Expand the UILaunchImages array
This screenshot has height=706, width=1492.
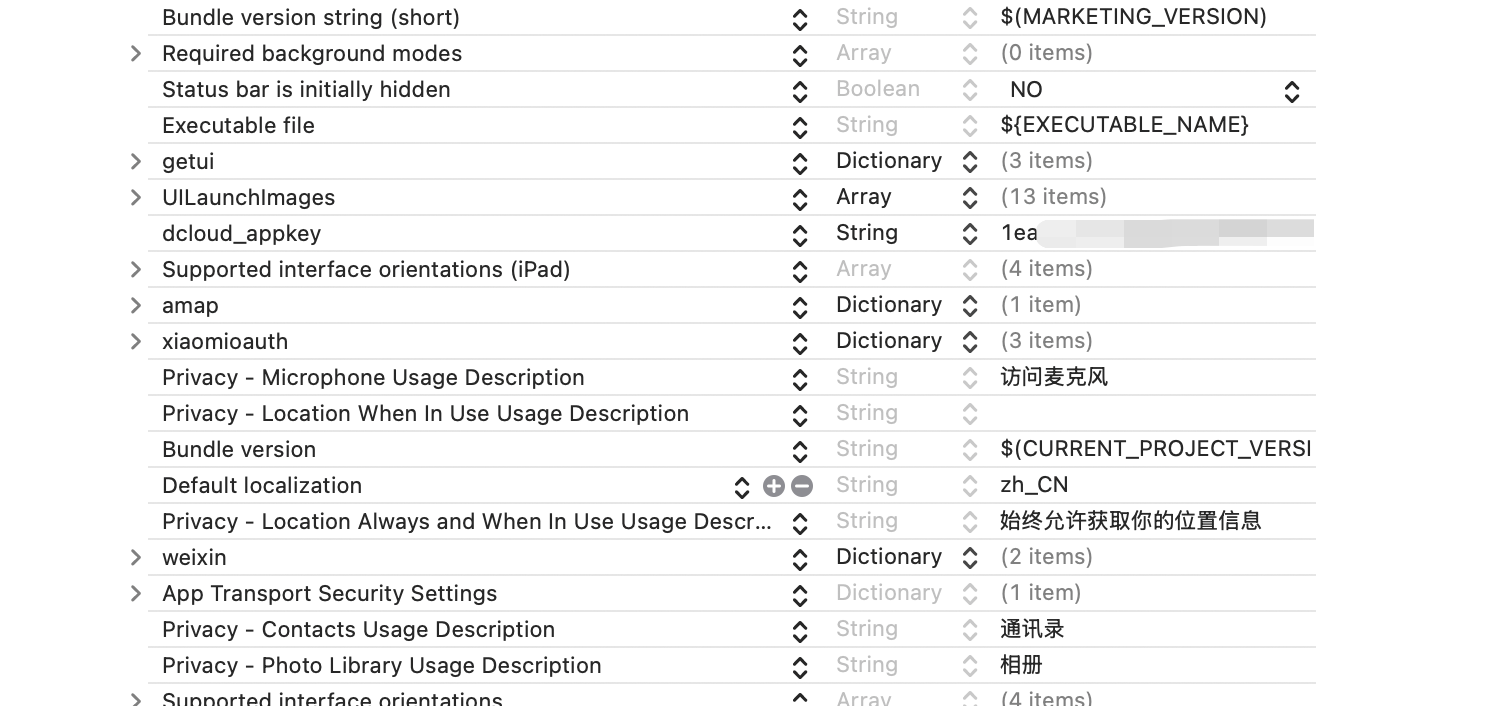tap(136, 197)
